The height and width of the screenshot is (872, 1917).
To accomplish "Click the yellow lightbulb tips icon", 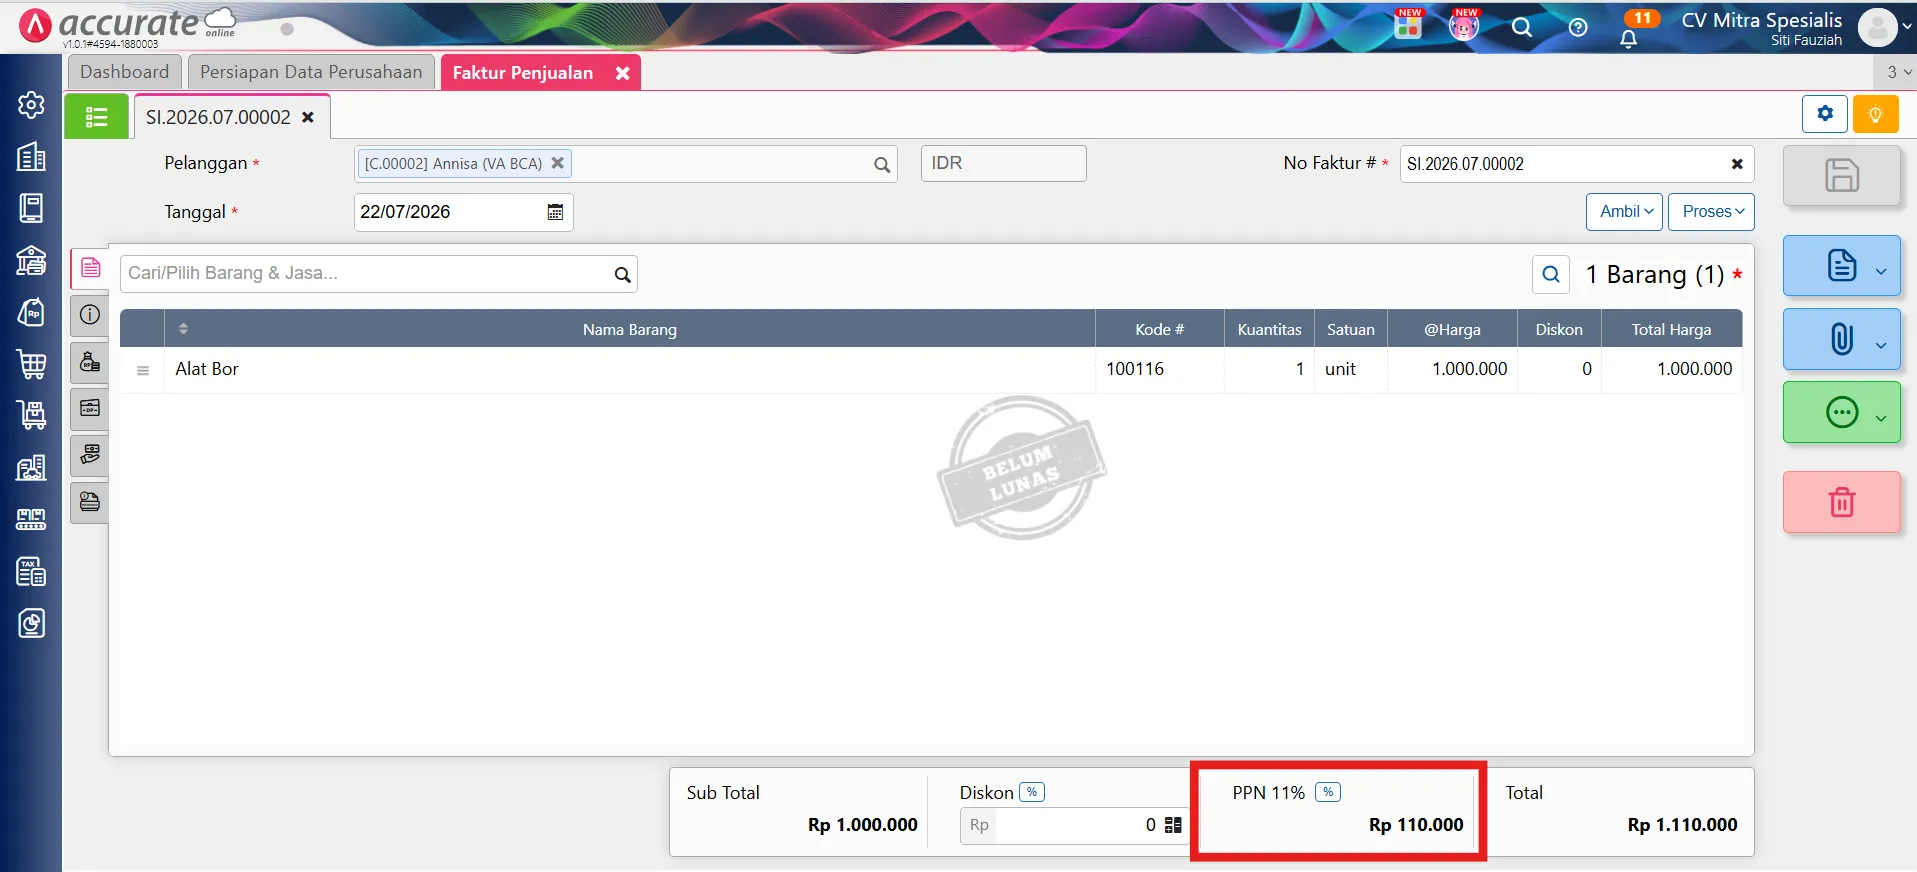I will pyautogui.click(x=1875, y=114).
